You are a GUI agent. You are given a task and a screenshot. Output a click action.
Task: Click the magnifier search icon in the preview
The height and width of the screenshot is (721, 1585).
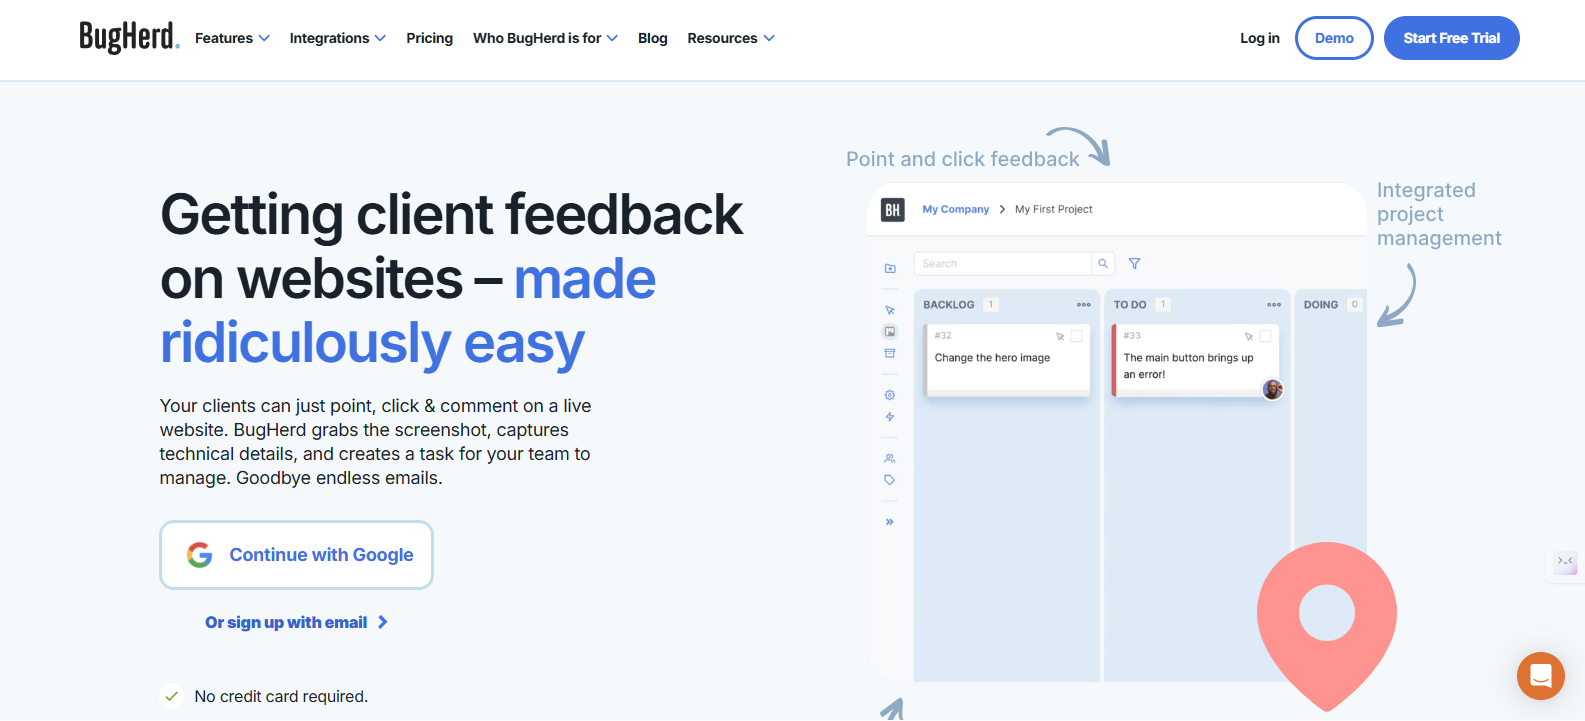click(x=1103, y=264)
